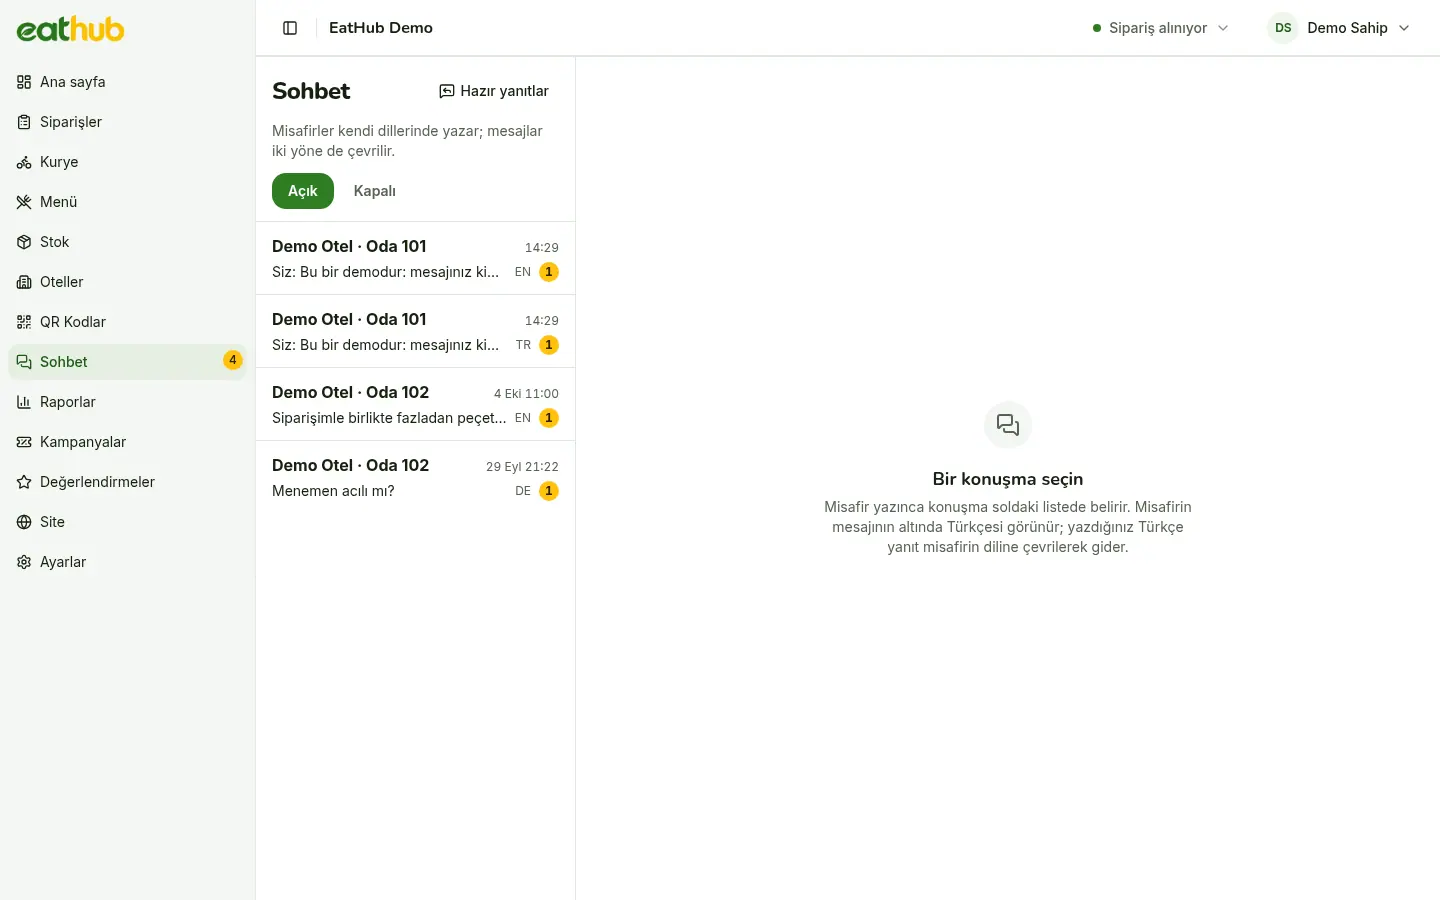Viewport: 1440px width, 900px height.
Task: Navigate to Kampanyalar
Action: [x=128, y=442]
